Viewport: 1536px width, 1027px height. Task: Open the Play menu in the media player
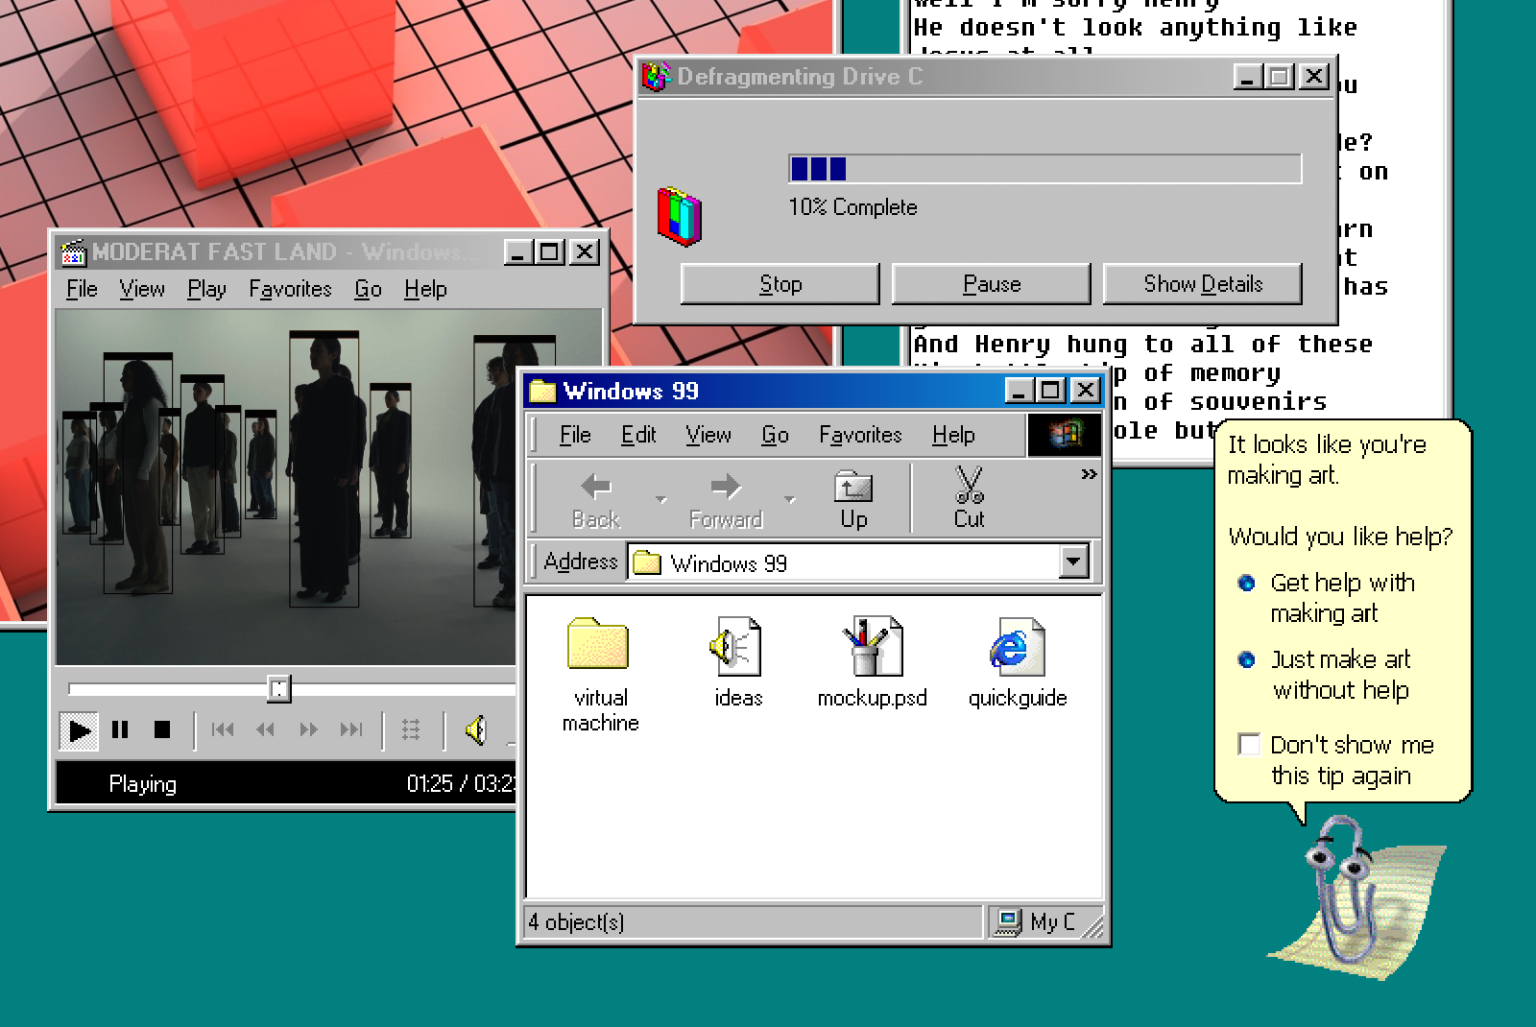pos(206,289)
